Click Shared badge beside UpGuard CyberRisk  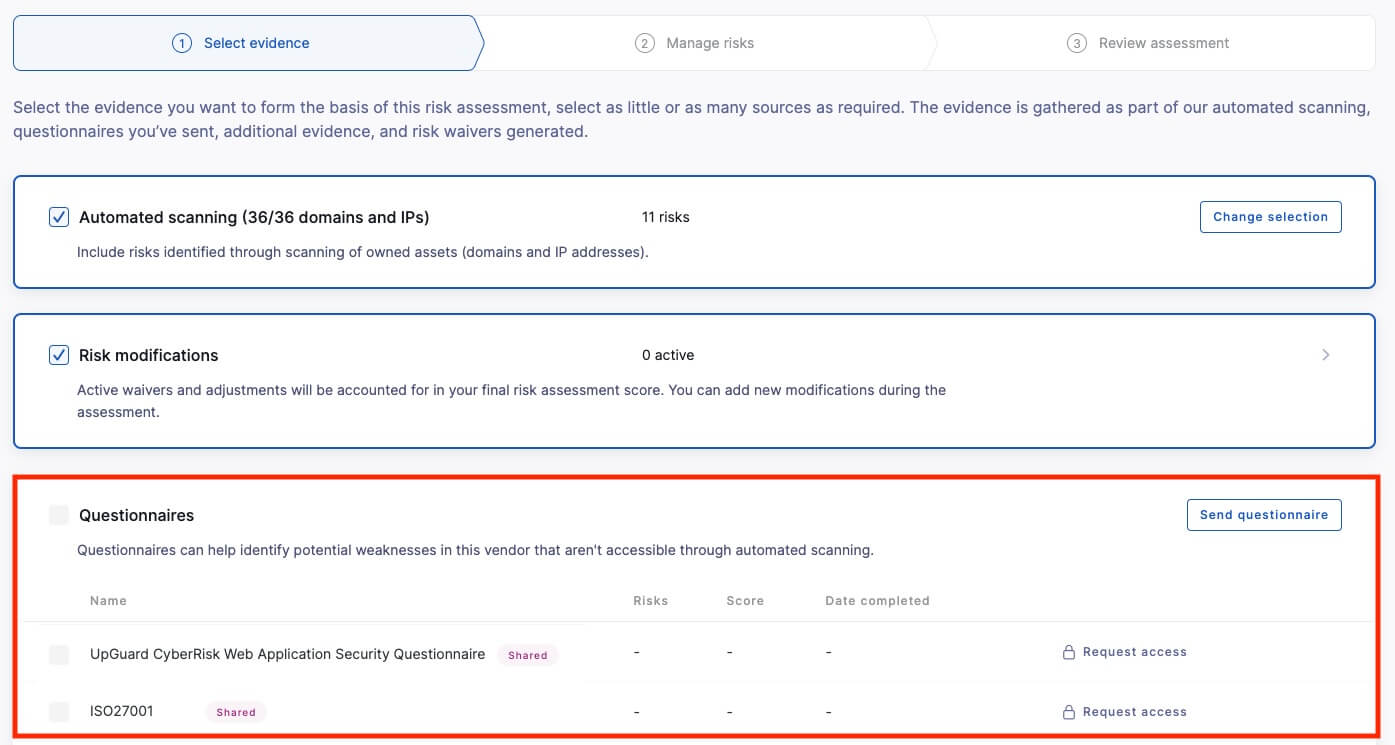(527, 655)
